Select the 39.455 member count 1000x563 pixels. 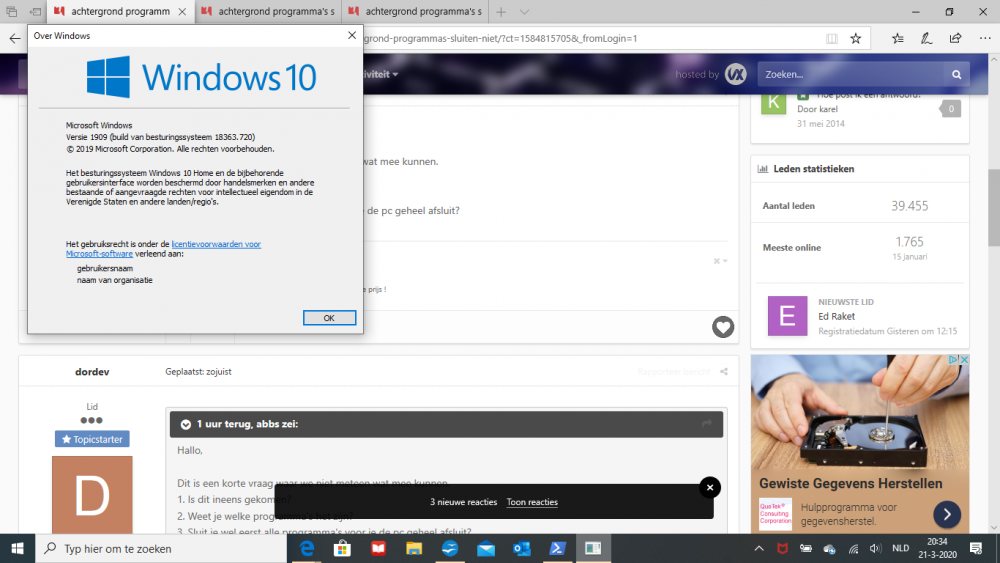pos(909,206)
